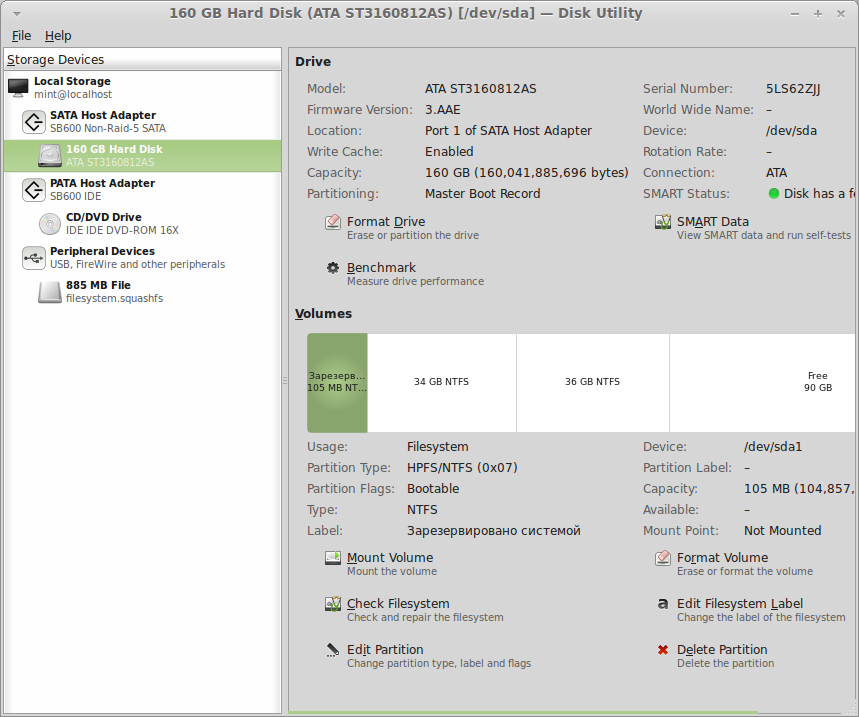Screen dimensions: 859x717
Task: Click the green SMART status indicator
Action: (x=774, y=193)
